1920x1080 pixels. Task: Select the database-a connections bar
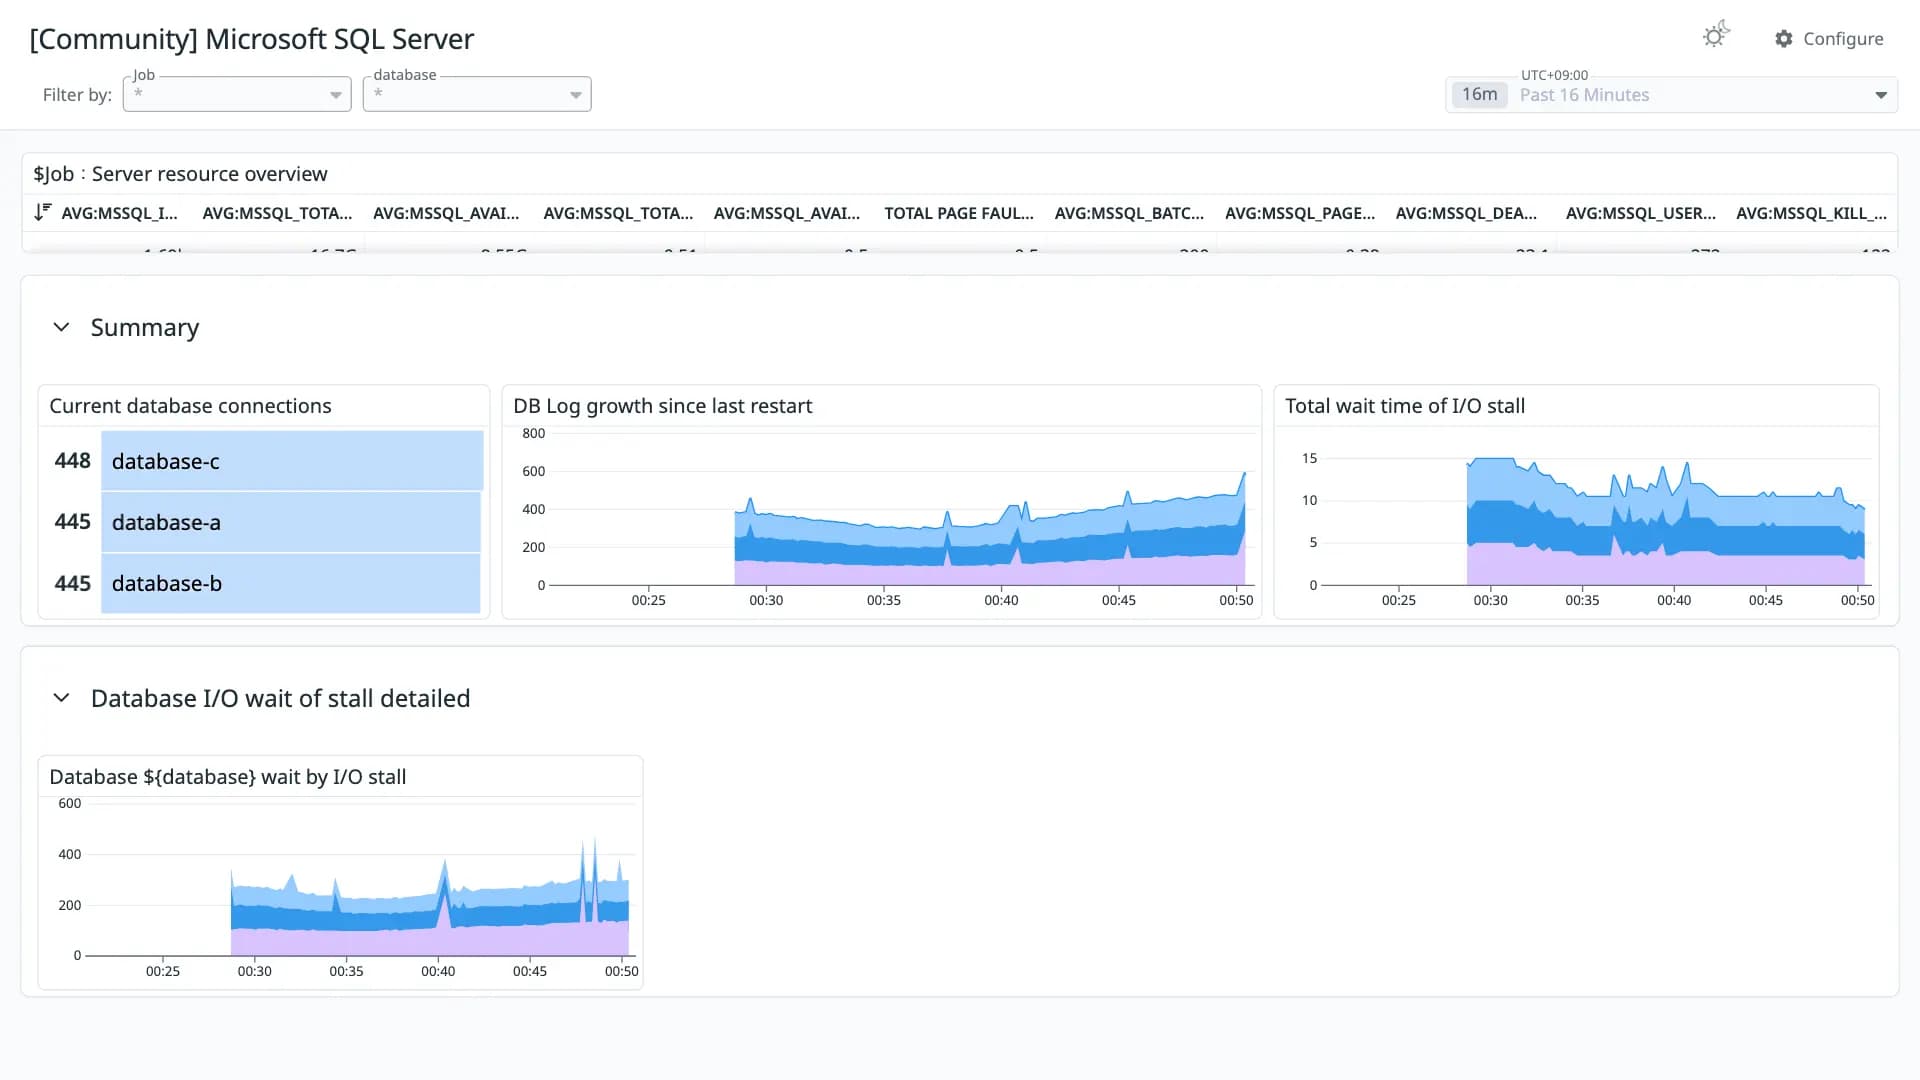coord(291,522)
